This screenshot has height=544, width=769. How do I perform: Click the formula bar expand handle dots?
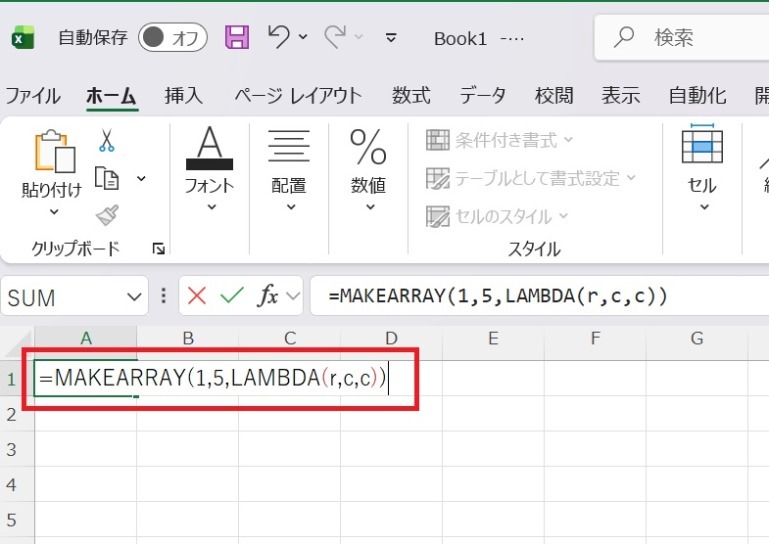[163, 296]
